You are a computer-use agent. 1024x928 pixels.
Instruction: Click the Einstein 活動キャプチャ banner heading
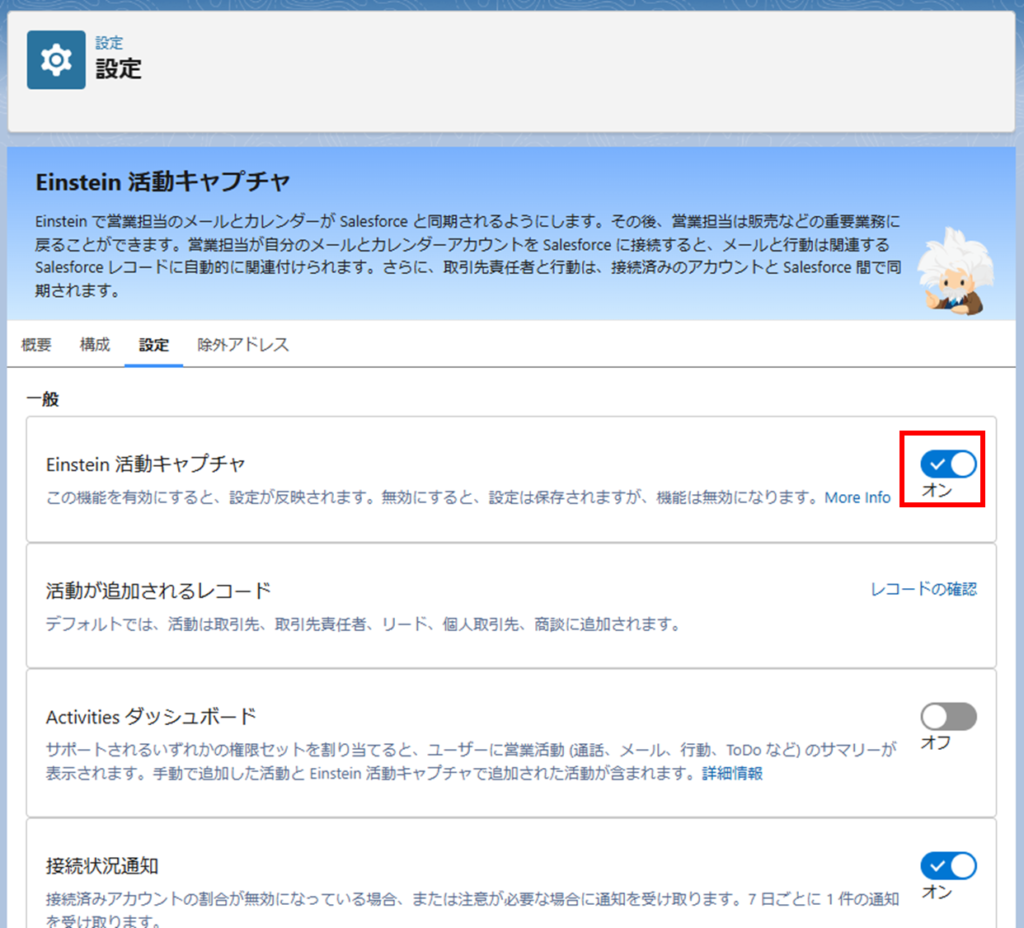tap(163, 182)
